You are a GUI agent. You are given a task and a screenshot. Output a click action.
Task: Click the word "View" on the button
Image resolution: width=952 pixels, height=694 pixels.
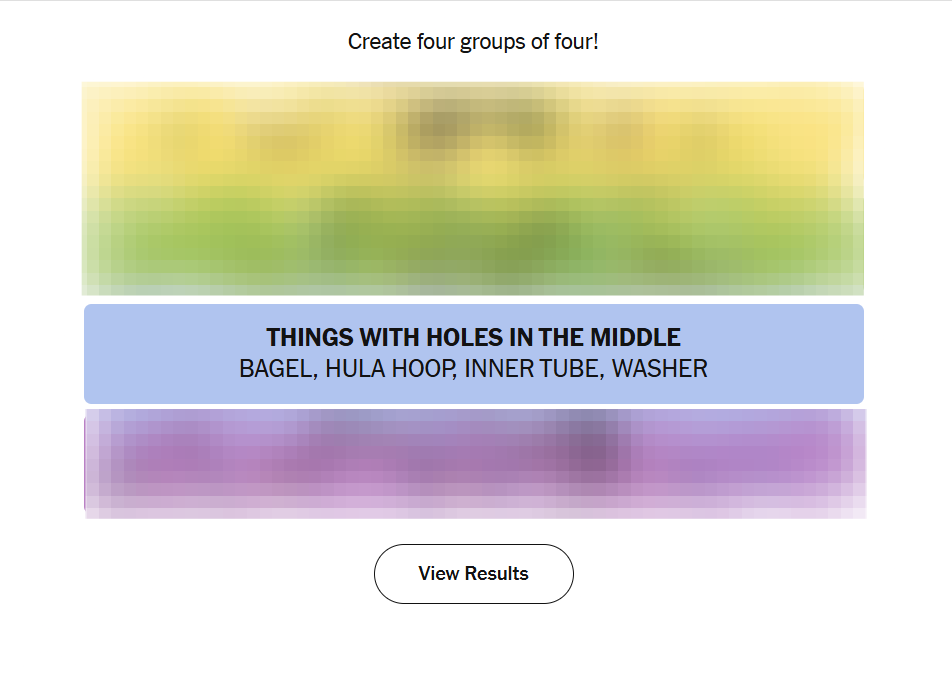click(x=438, y=574)
